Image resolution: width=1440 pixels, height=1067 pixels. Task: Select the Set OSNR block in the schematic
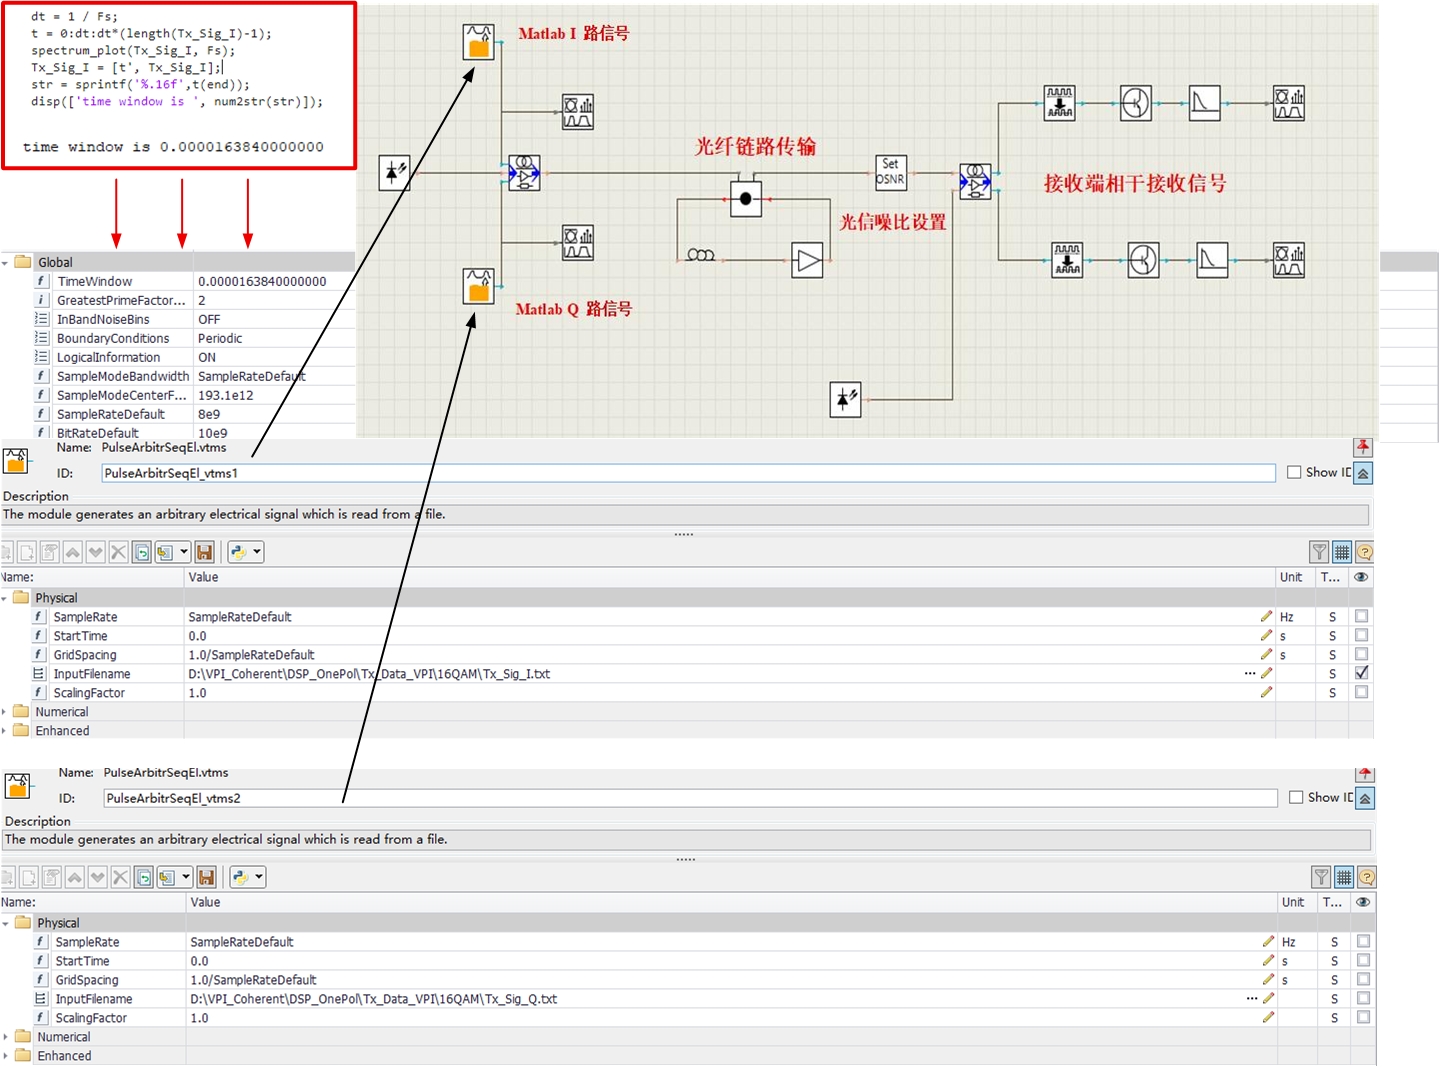point(889,172)
